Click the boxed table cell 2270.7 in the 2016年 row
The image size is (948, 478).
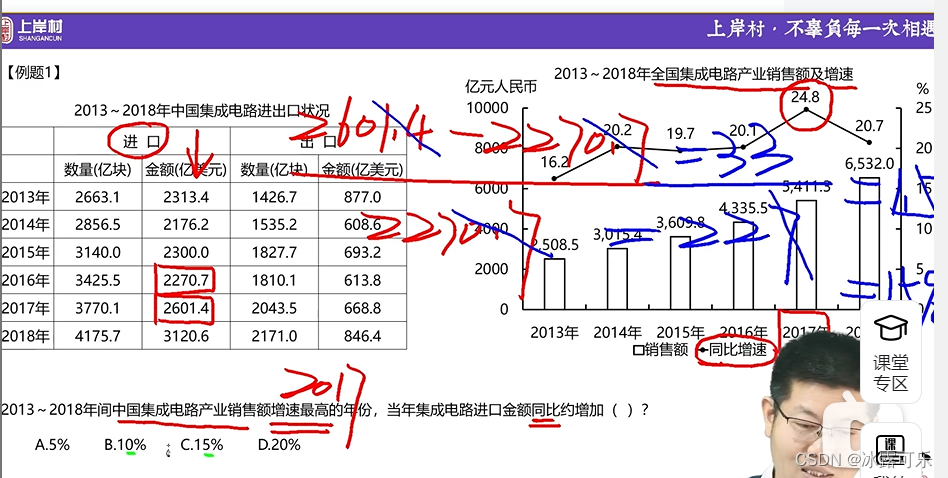tap(186, 280)
